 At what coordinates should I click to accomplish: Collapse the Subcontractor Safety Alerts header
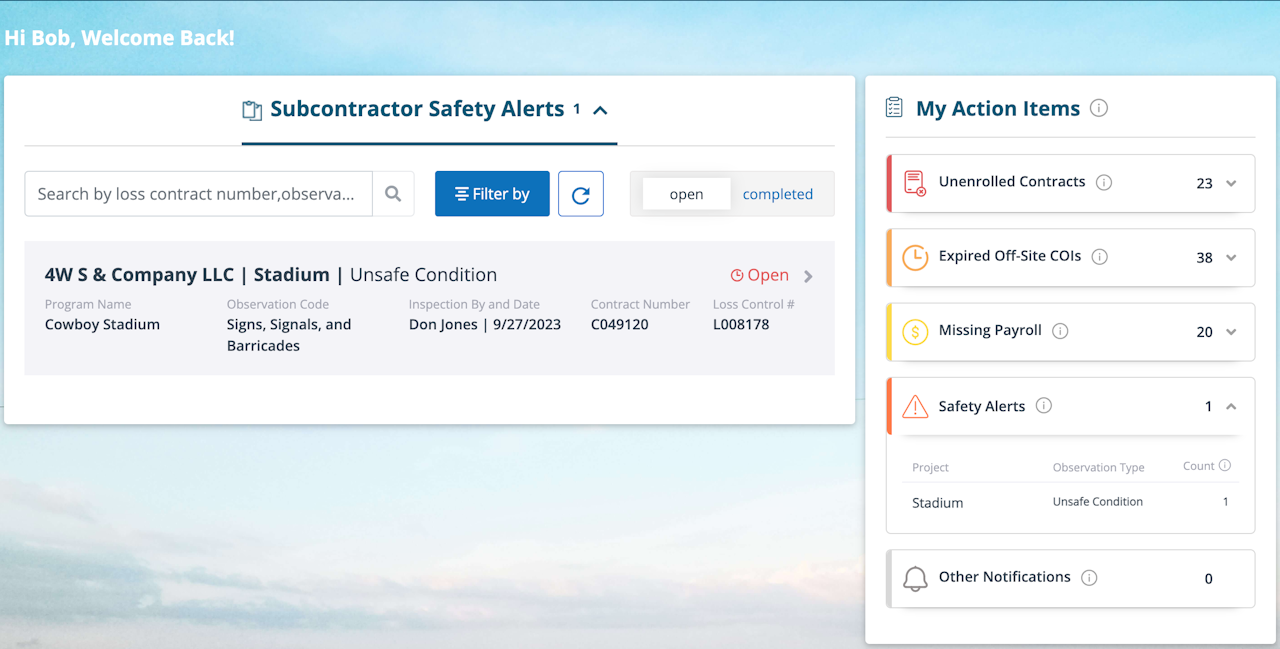coord(600,110)
